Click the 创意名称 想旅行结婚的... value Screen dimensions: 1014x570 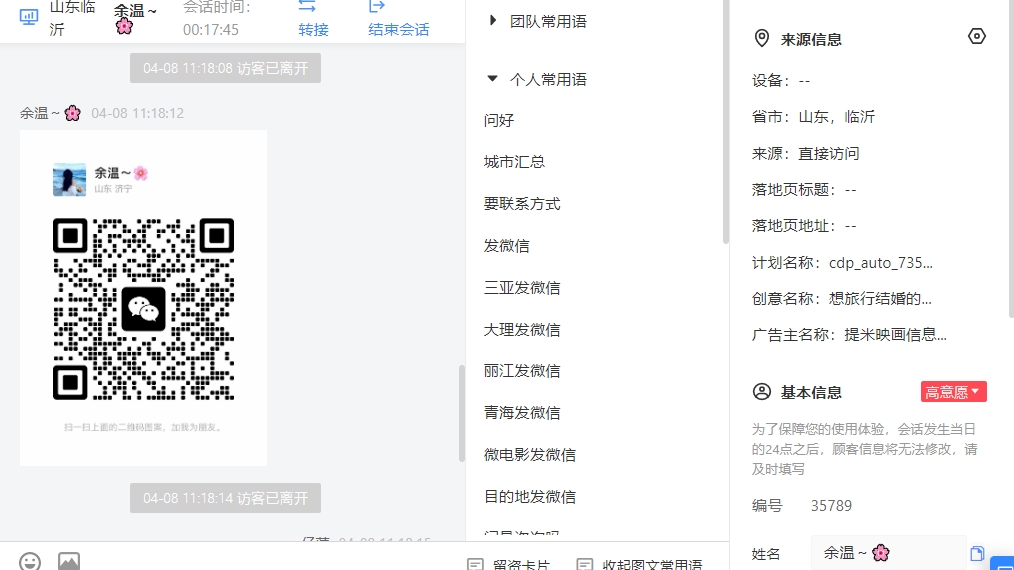(x=880, y=299)
